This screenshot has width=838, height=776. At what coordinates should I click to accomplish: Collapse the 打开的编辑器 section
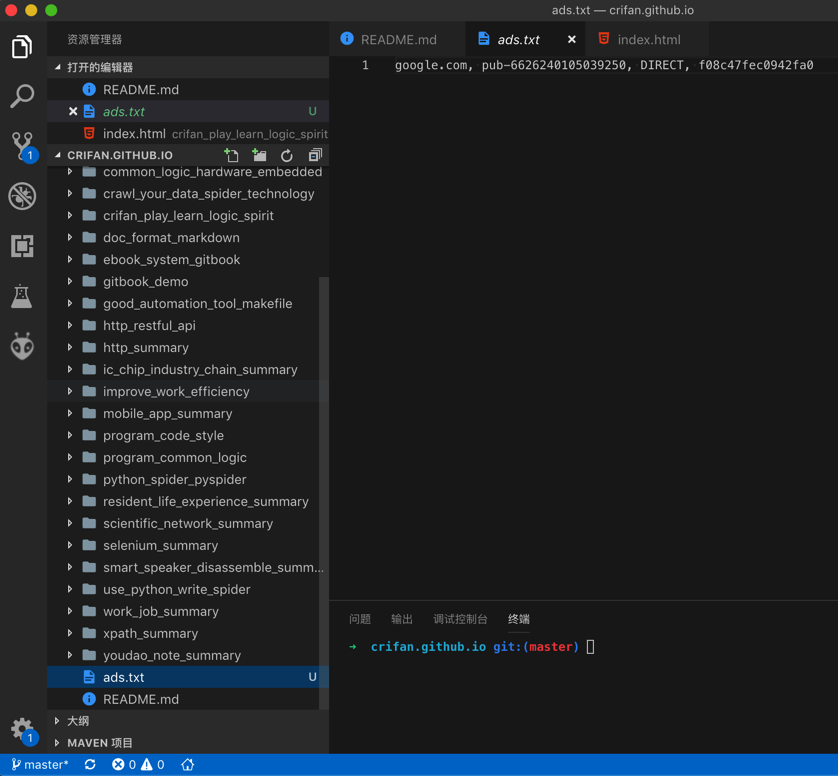click(188, 67)
